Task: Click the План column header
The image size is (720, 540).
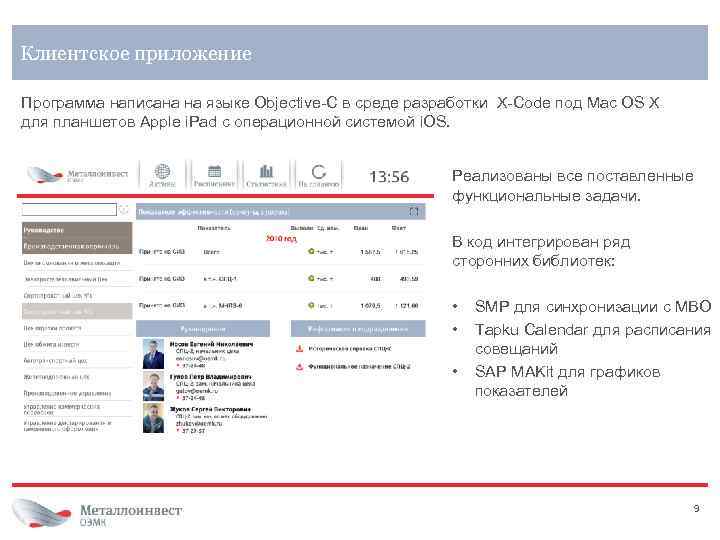Action: tap(360, 228)
